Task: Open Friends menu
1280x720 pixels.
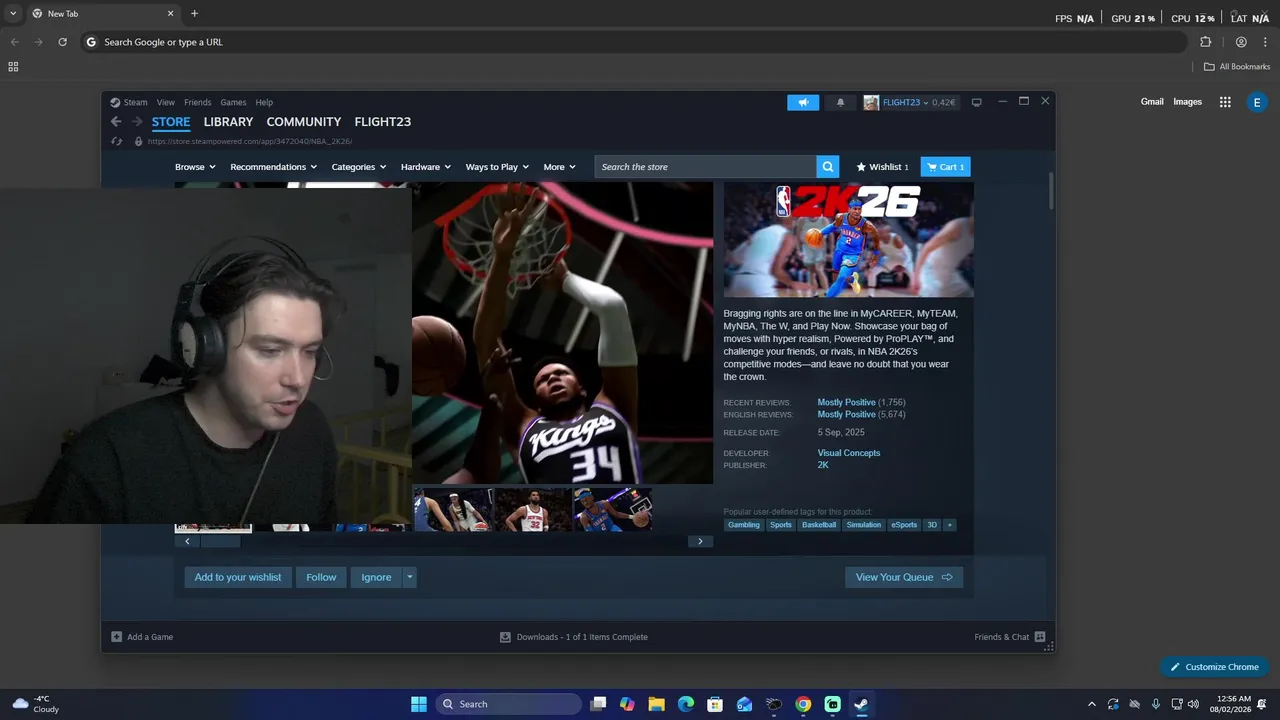Action: pyautogui.click(x=197, y=102)
